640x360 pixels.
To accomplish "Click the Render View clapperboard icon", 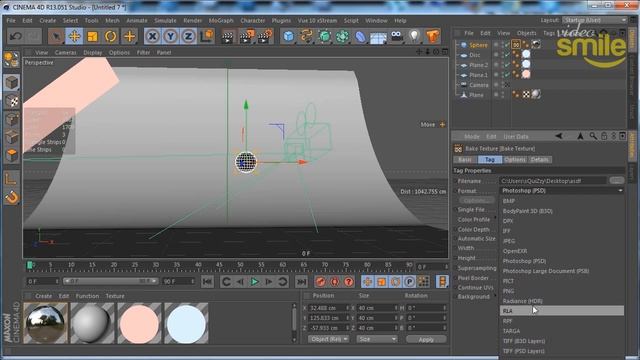I will (x=227, y=37).
